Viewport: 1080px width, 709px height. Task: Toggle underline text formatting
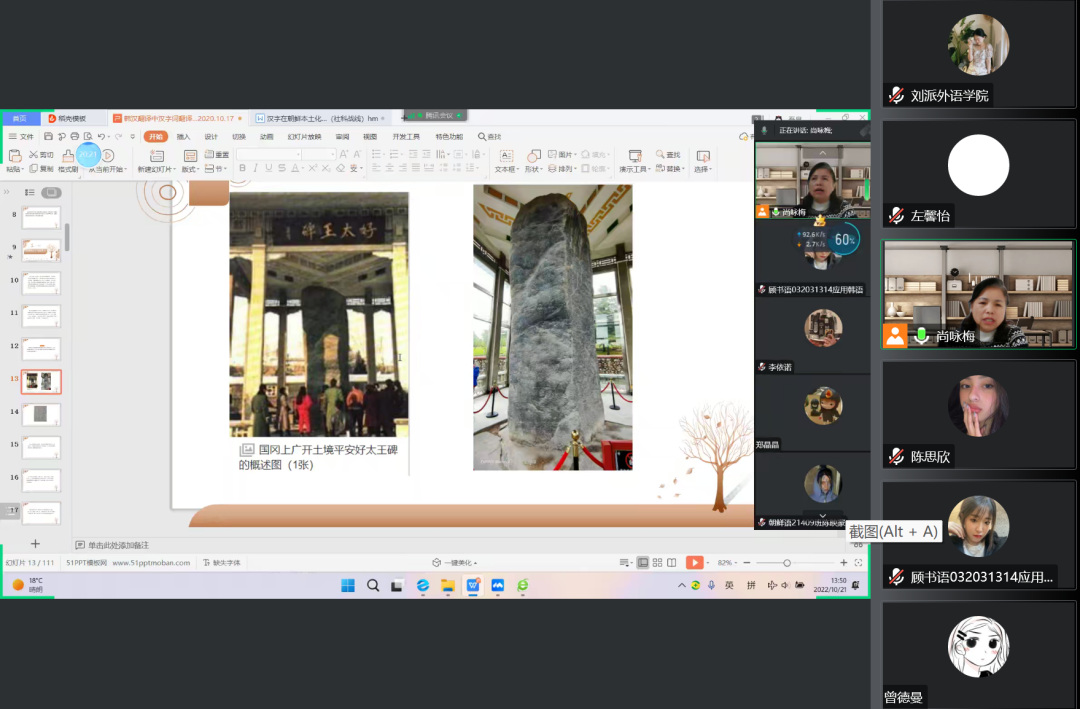point(269,169)
